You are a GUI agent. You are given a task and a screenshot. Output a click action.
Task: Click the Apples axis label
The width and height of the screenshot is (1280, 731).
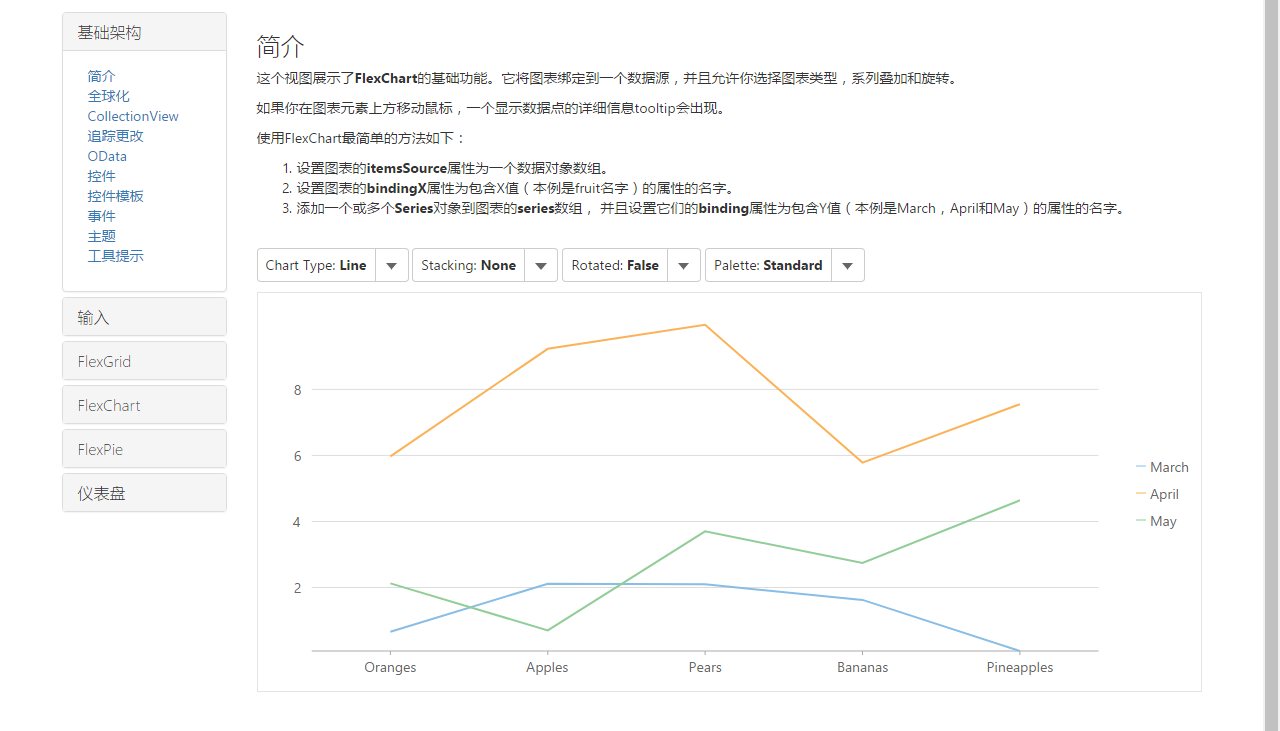tap(547, 667)
